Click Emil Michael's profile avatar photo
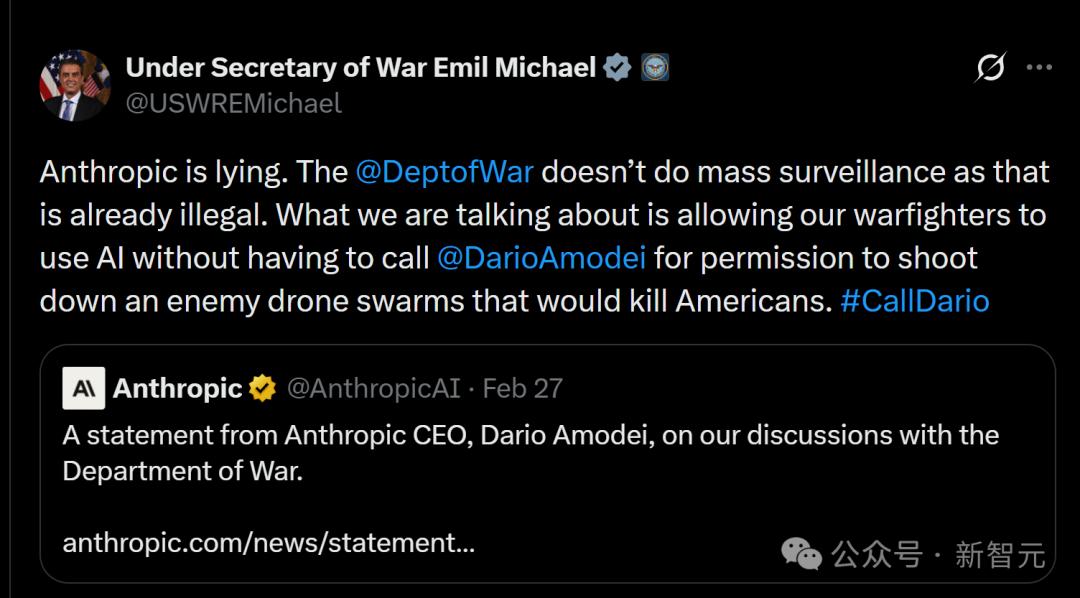The image size is (1080, 598). pos(75,85)
